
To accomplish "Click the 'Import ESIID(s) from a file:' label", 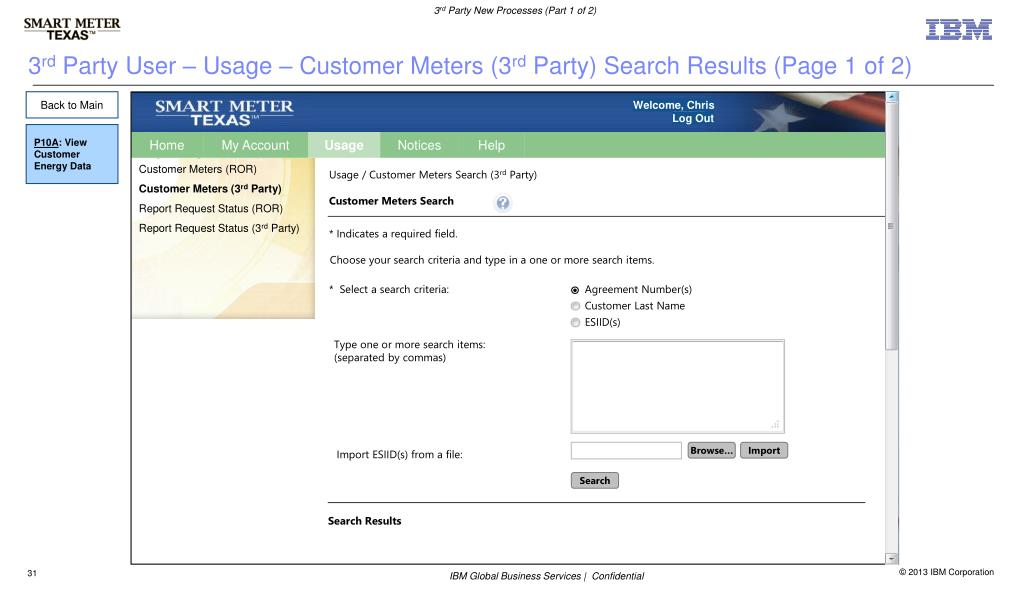I will point(399,454).
